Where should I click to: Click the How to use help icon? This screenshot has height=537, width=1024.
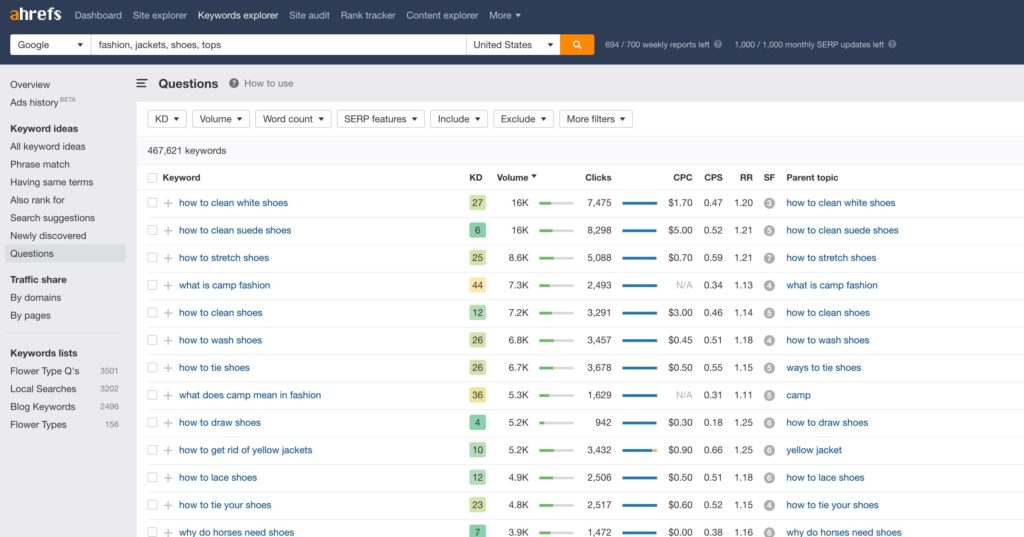tap(234, 83)
